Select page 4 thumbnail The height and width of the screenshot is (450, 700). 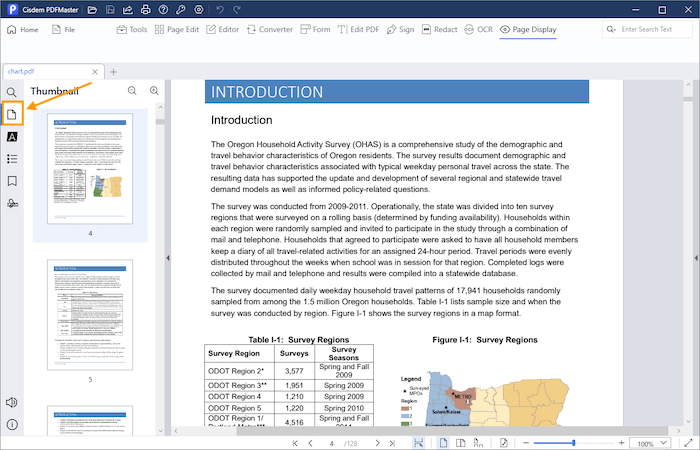90,169
